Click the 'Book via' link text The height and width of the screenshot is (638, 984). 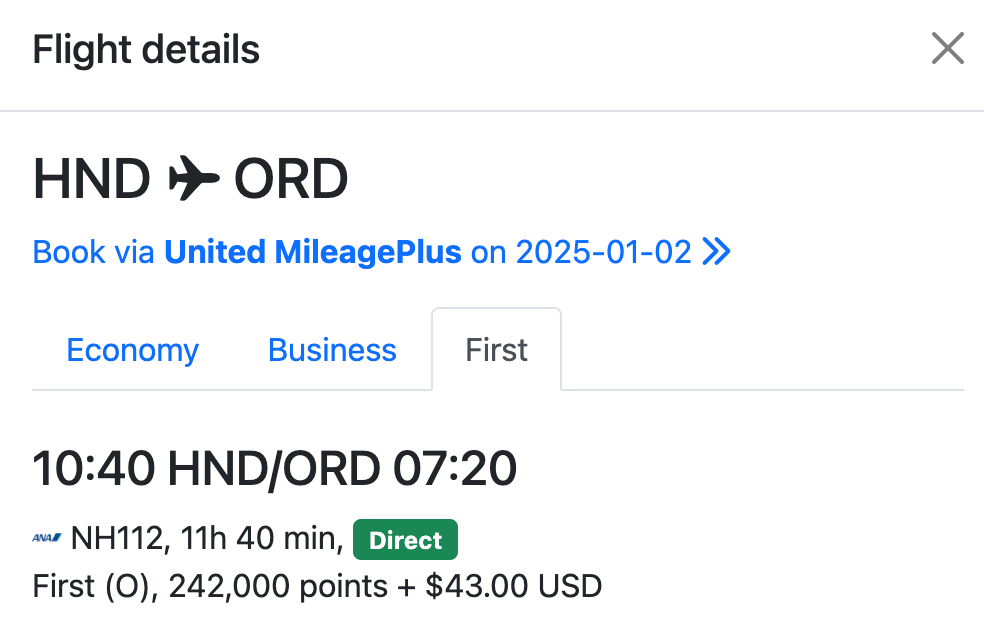coord(94,252)
